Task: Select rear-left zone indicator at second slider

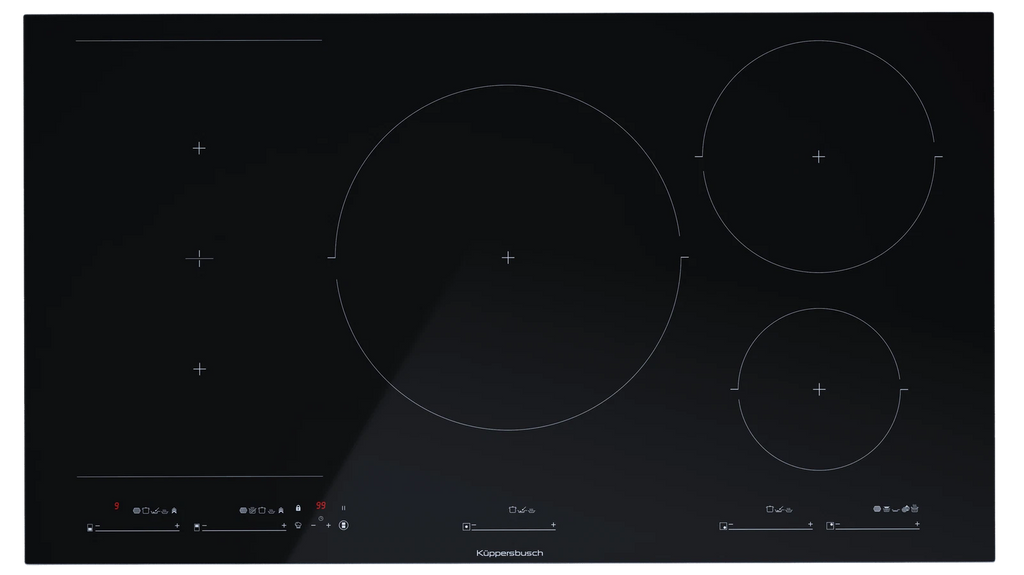Action: click(197, 527)
